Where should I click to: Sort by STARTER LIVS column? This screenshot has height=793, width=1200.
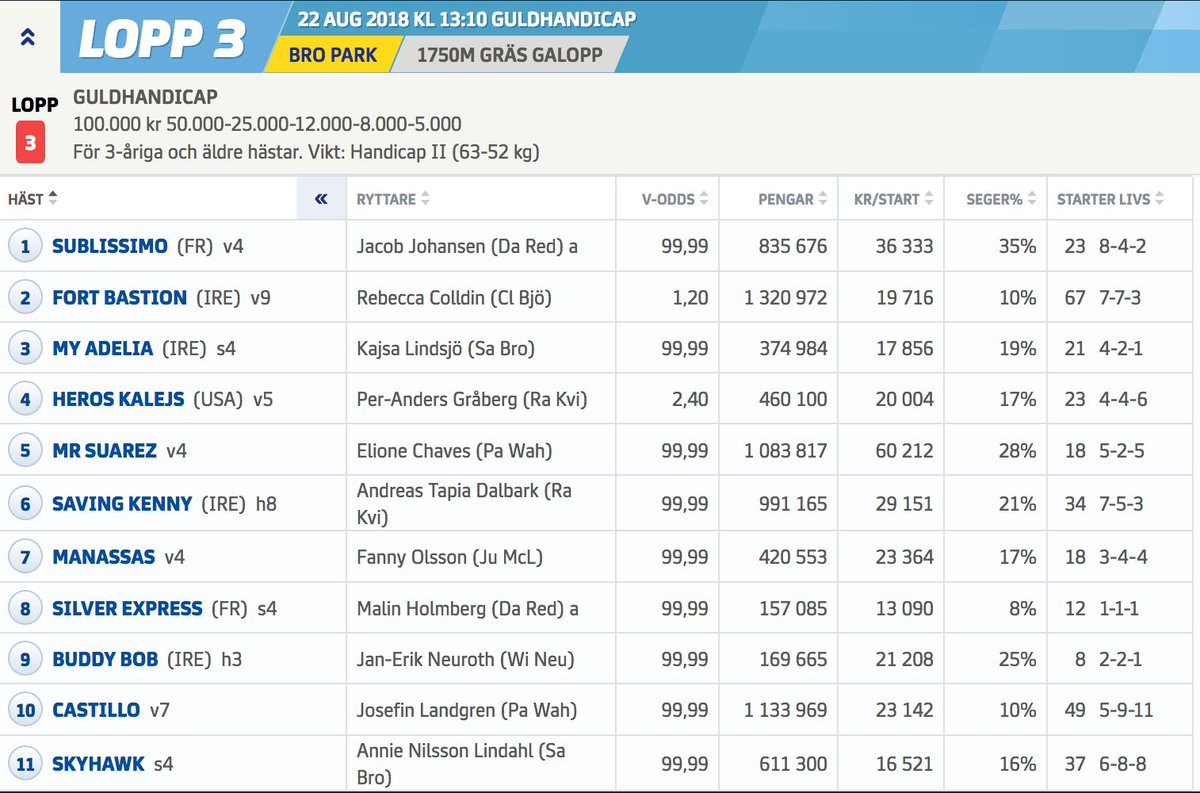coord(1110,199)
